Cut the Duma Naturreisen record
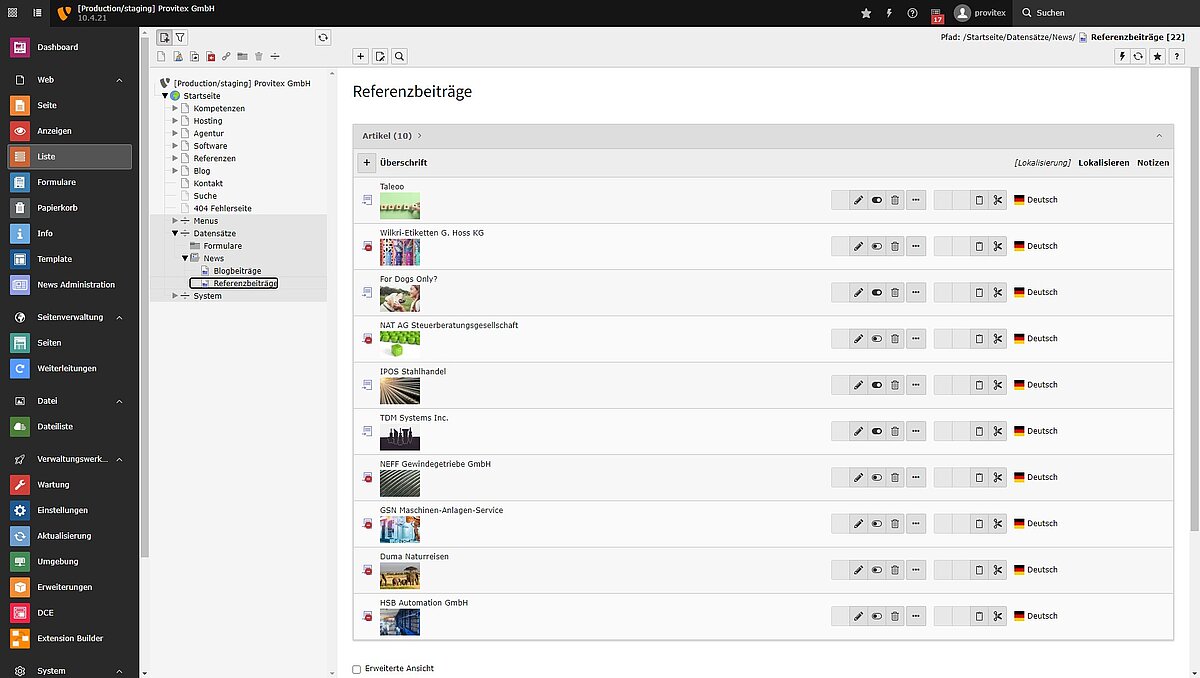Screen dimensions: 1200x678 (x=997, y=570)
